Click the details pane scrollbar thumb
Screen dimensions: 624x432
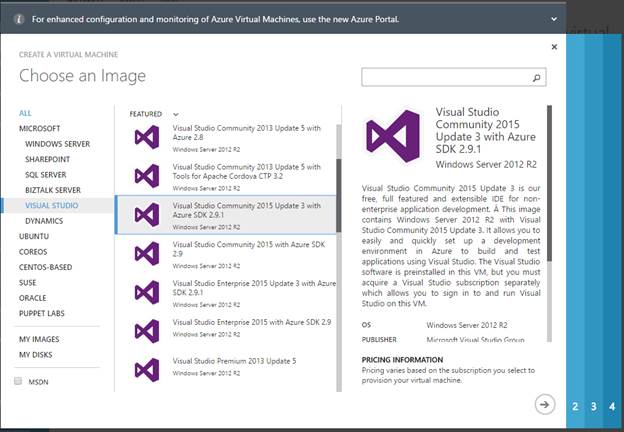pyautogui.click(x=550, y=183)
